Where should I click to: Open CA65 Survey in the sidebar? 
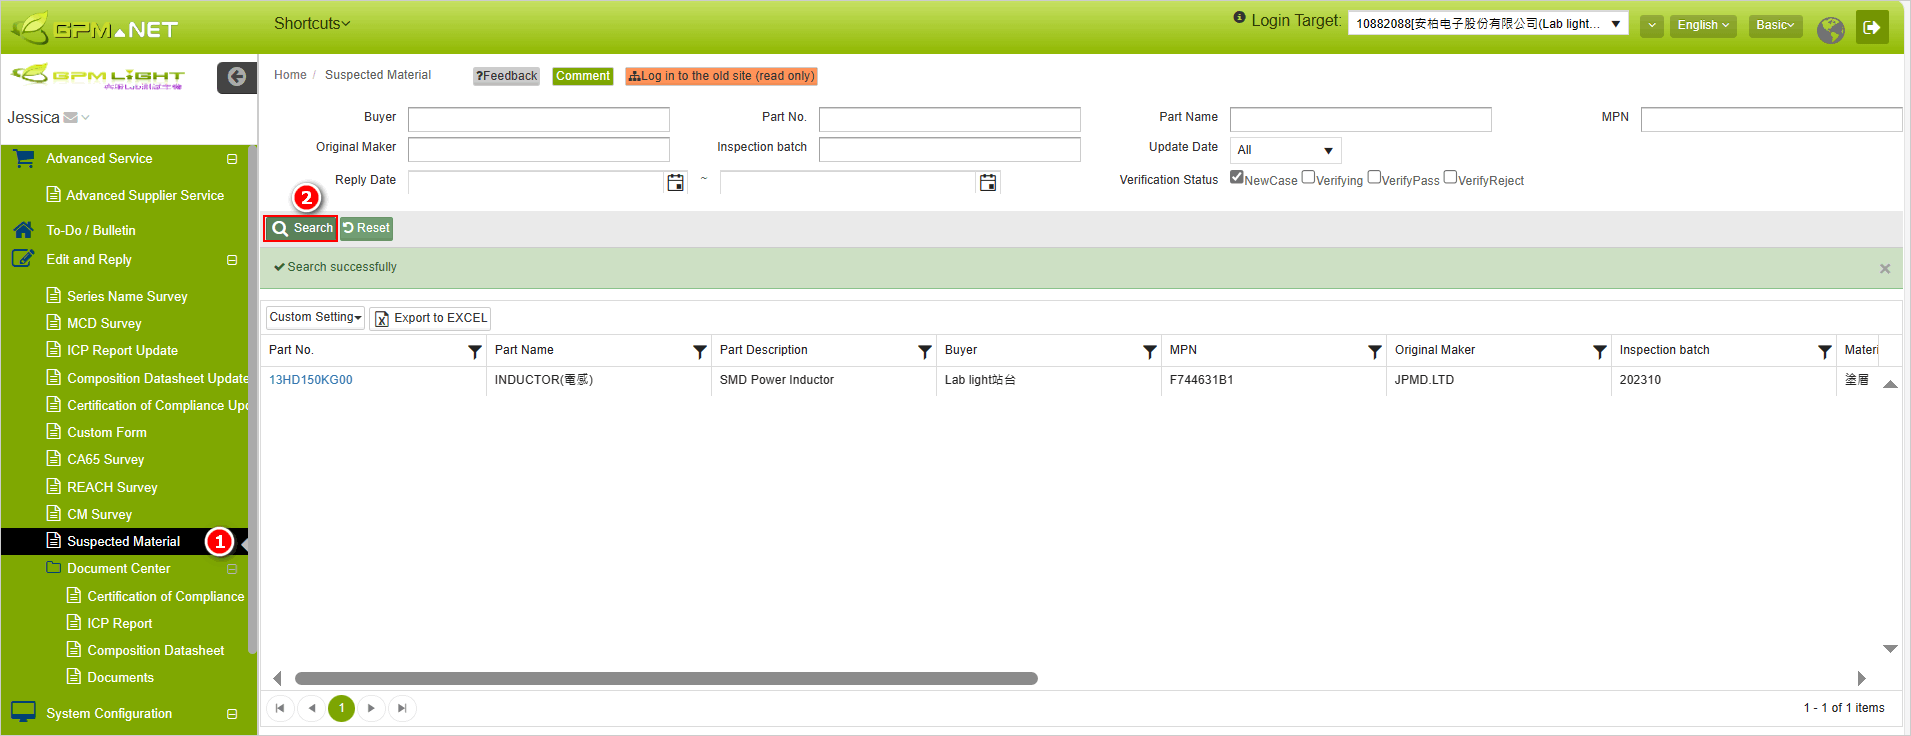[105, 459]
